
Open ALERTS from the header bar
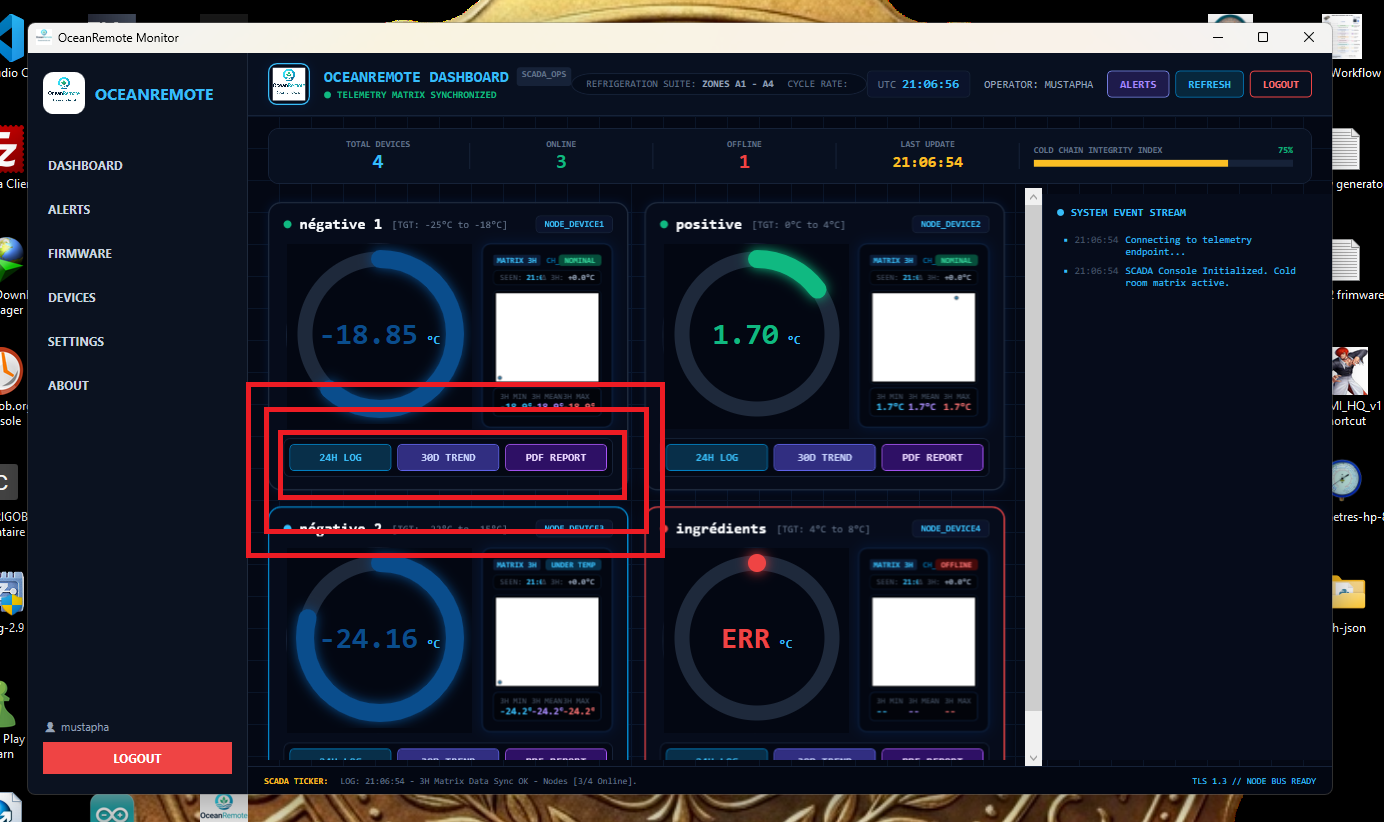(1138, 85)
